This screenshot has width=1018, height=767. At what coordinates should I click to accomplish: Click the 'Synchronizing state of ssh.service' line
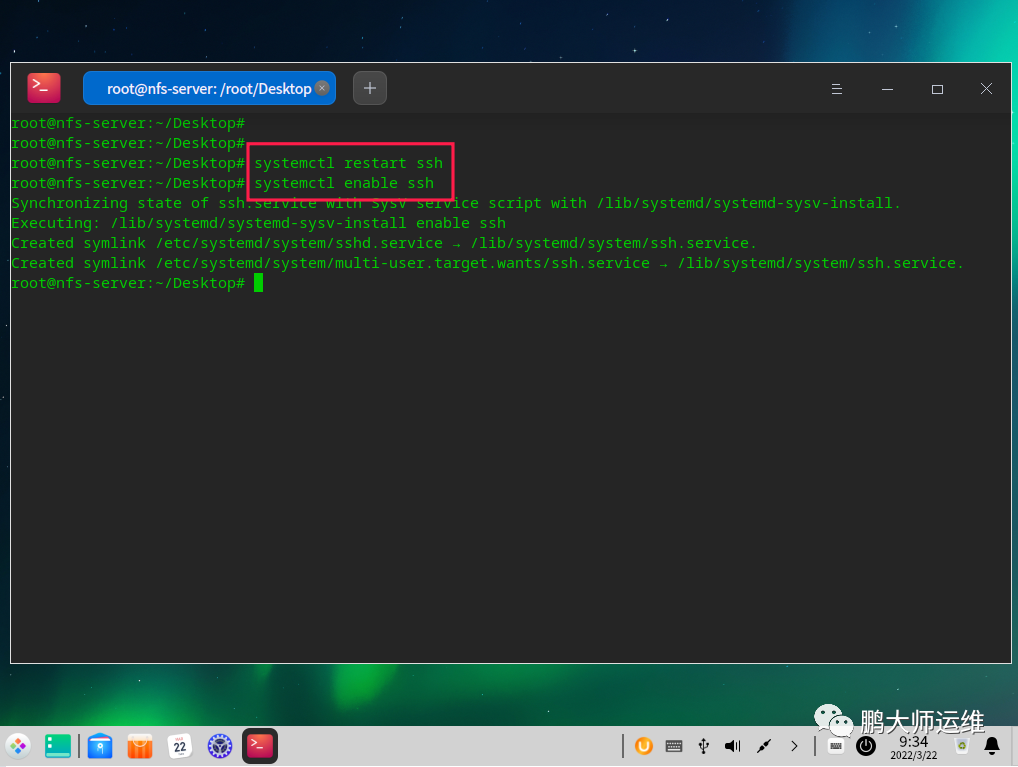click(x=456, y=203)
